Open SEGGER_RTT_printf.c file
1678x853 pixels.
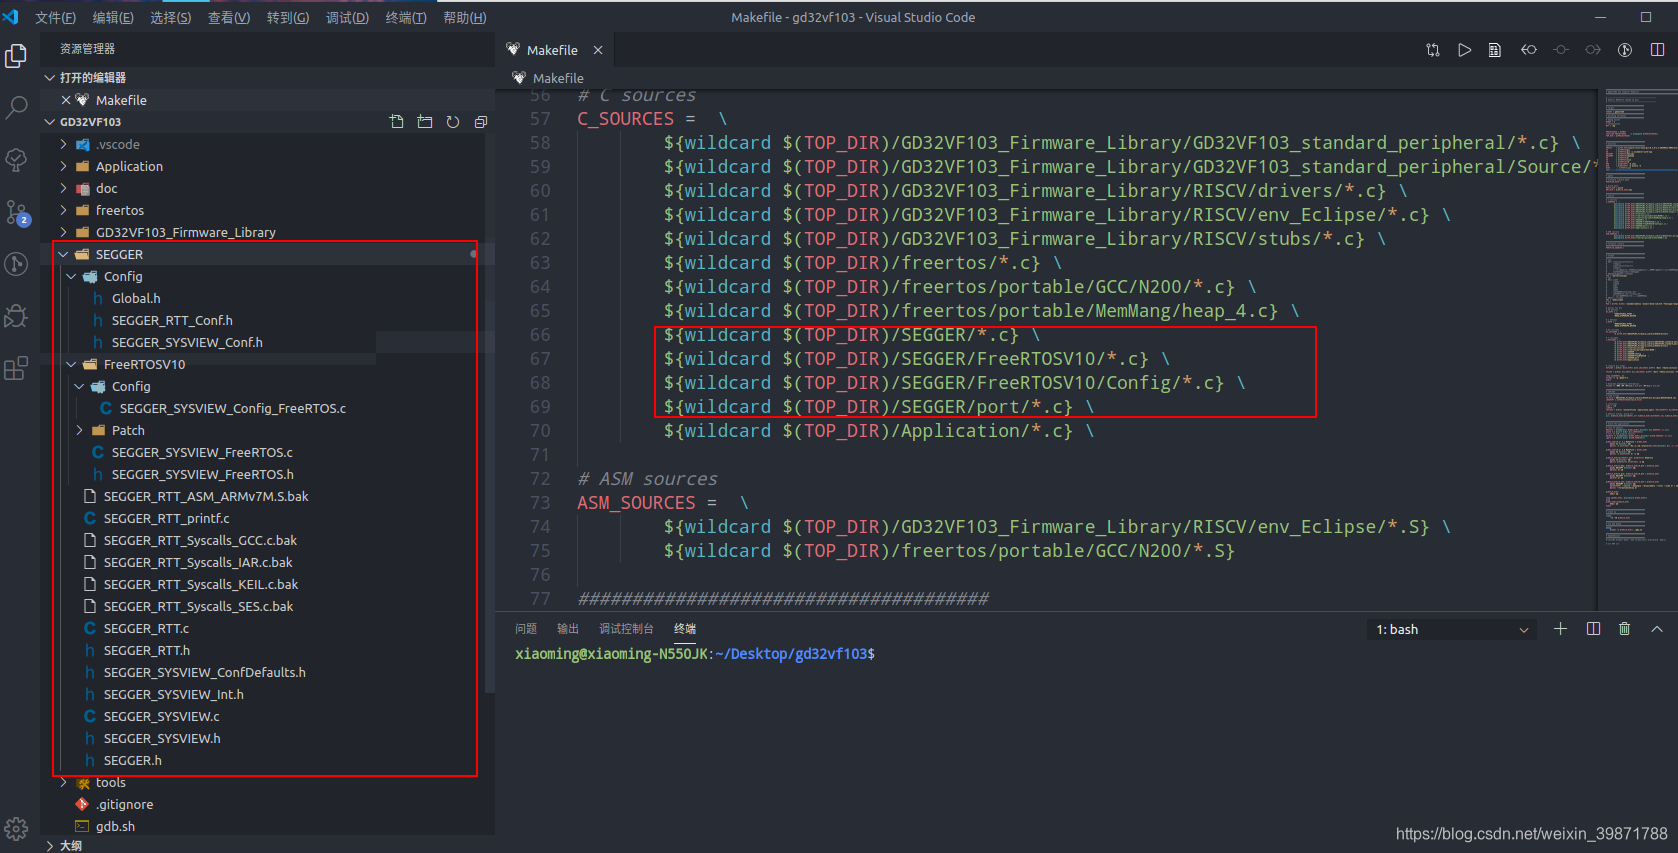pyautogui.click(x=166, y=518)
